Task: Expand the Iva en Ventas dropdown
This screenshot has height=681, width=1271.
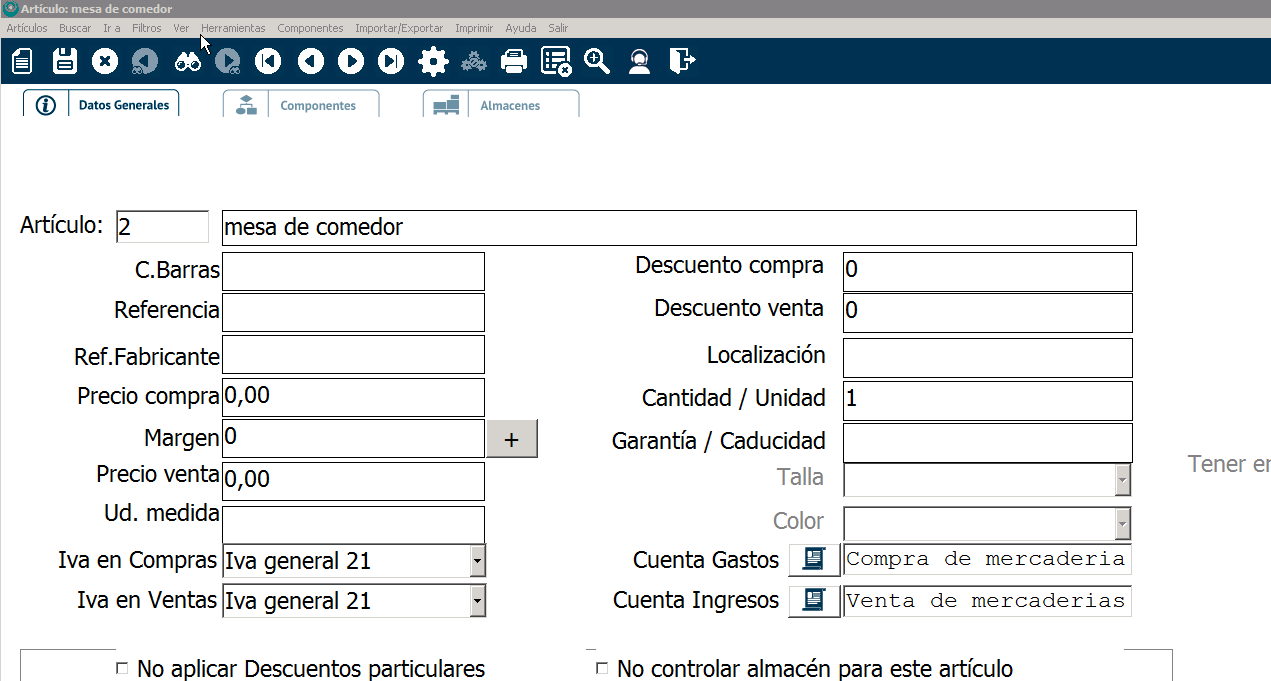Action: tap(477, 601)
